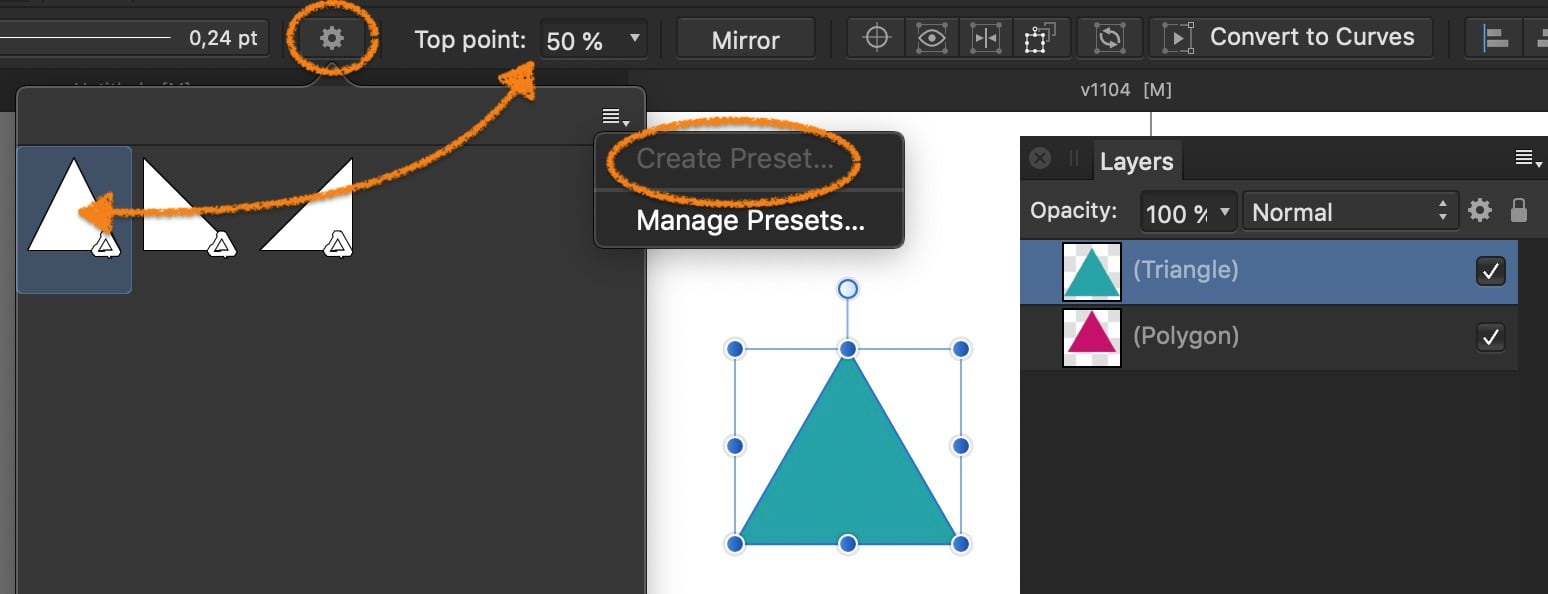Click the Layers panel settings gear

tap(1480, 210)
